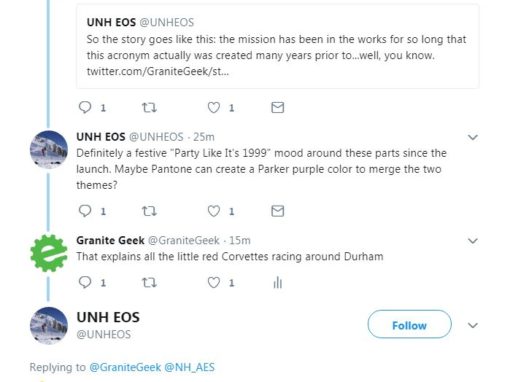The height and width of the screenshot is (382, 510).
Task: Retweet the Party Like It's 1999 tweet
Action: [x=149, y=211]
